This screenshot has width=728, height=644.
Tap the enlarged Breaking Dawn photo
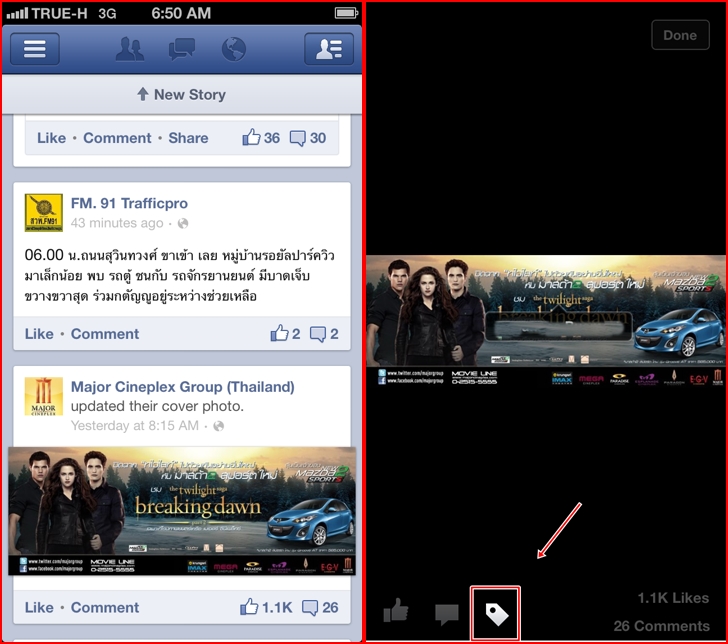click(546, 321)
